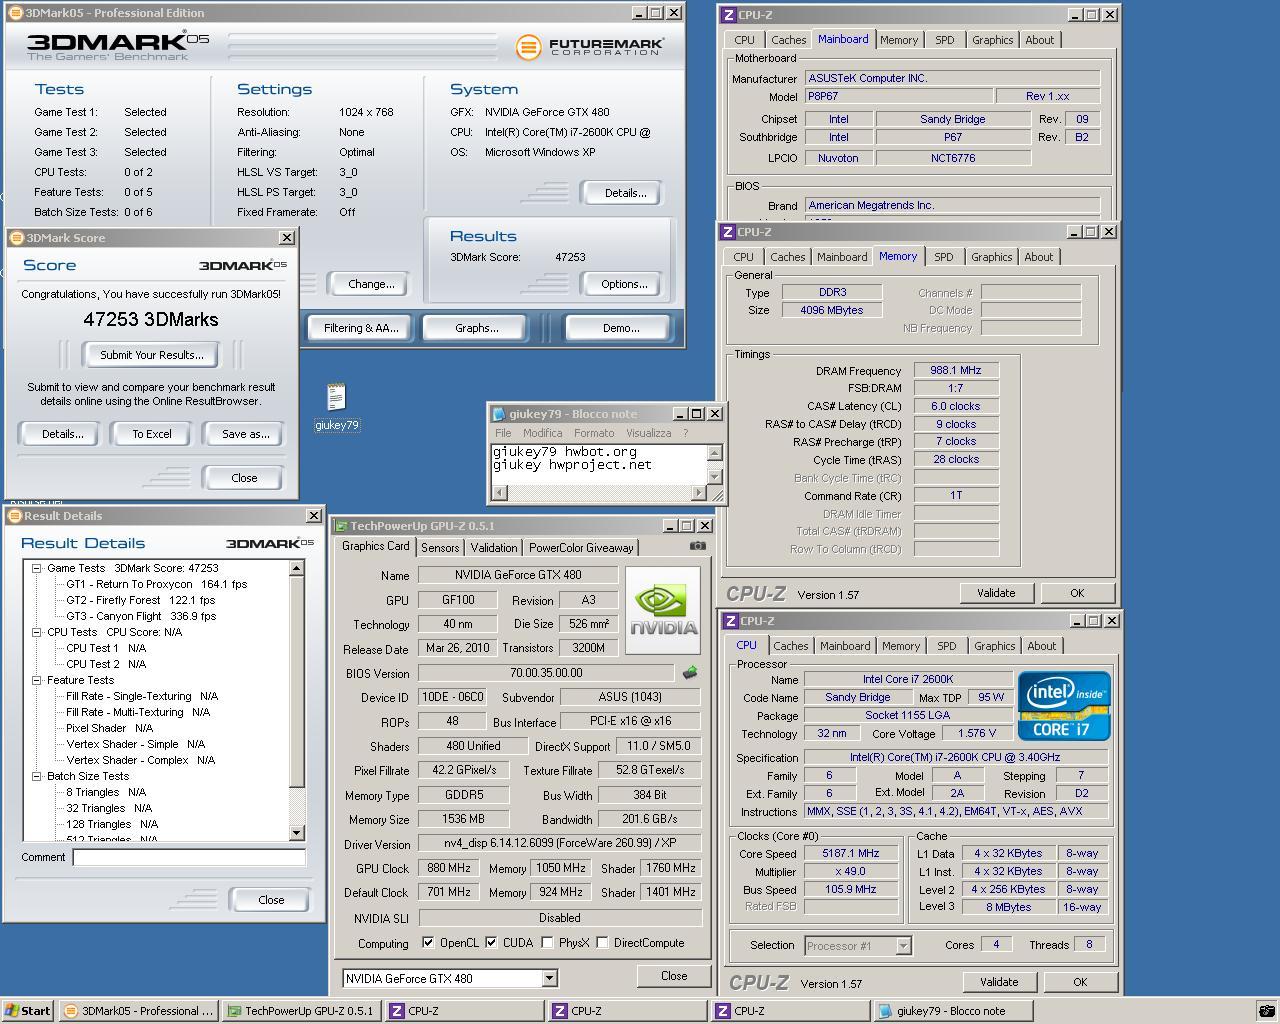
Task: Open the NVIDIA GeForce GTX 480 dropdown
Action: pyautogui.click(x=549, y=978)
